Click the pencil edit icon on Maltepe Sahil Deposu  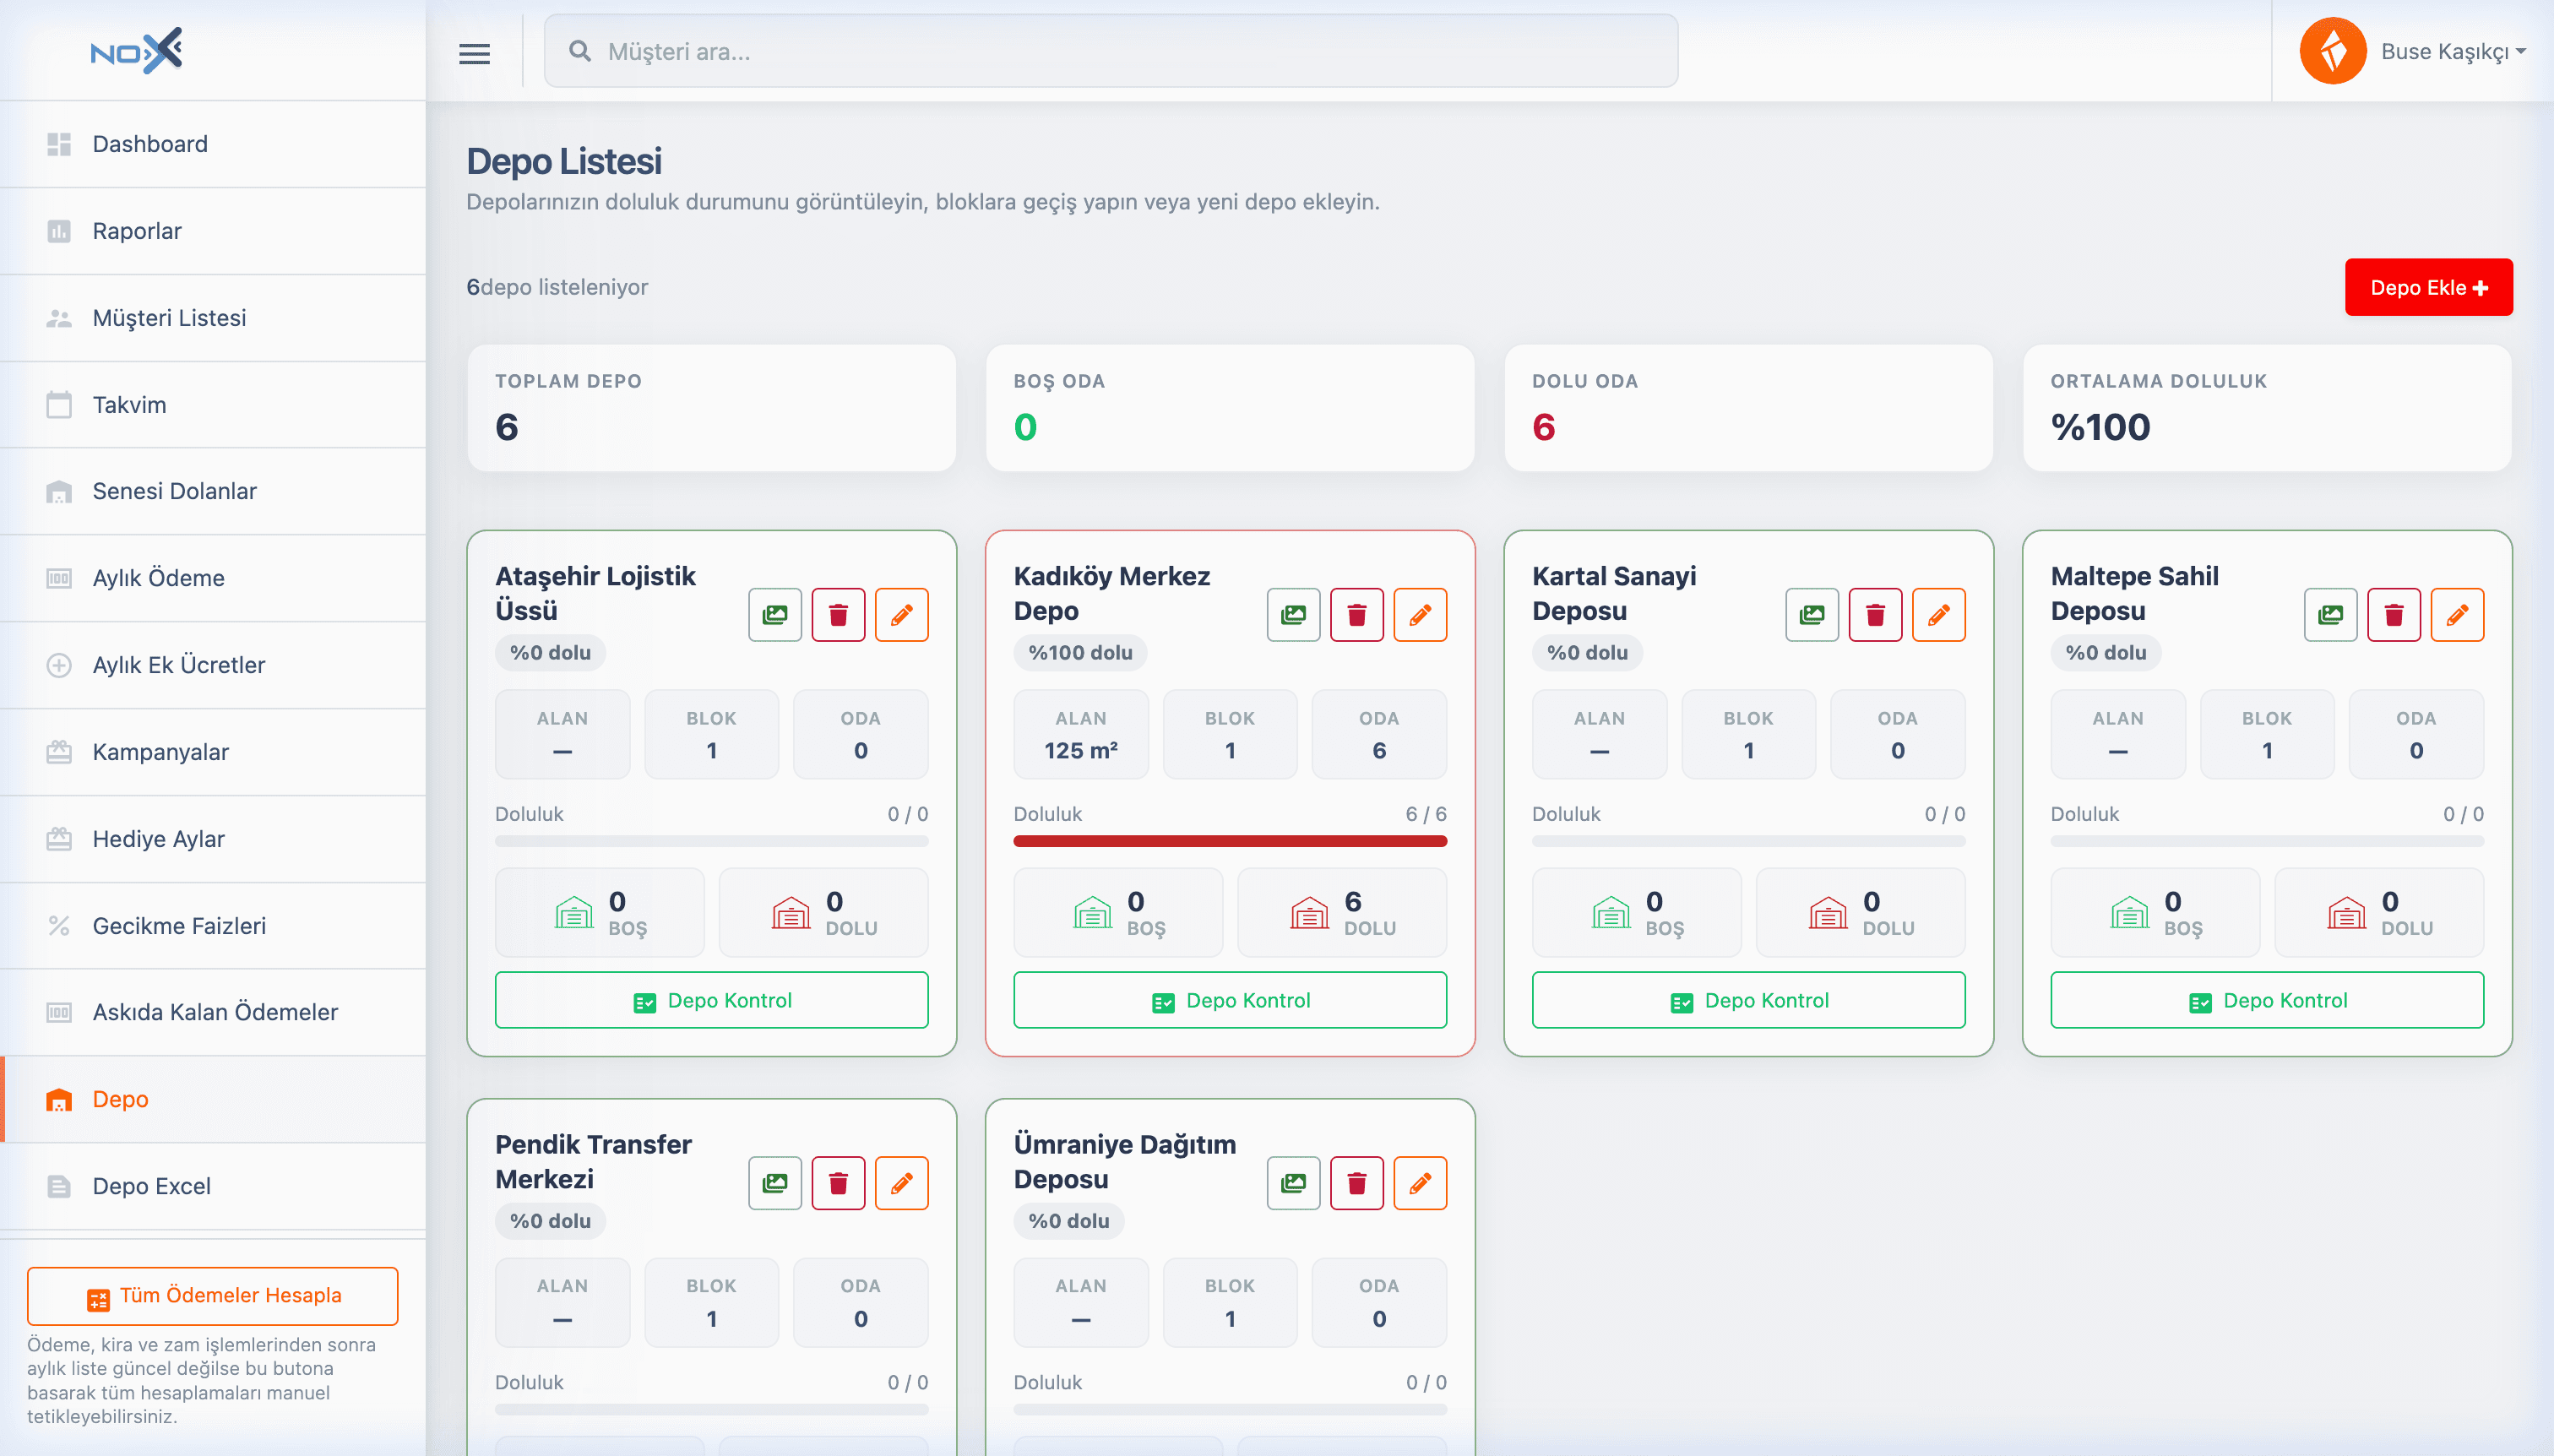2457,614
